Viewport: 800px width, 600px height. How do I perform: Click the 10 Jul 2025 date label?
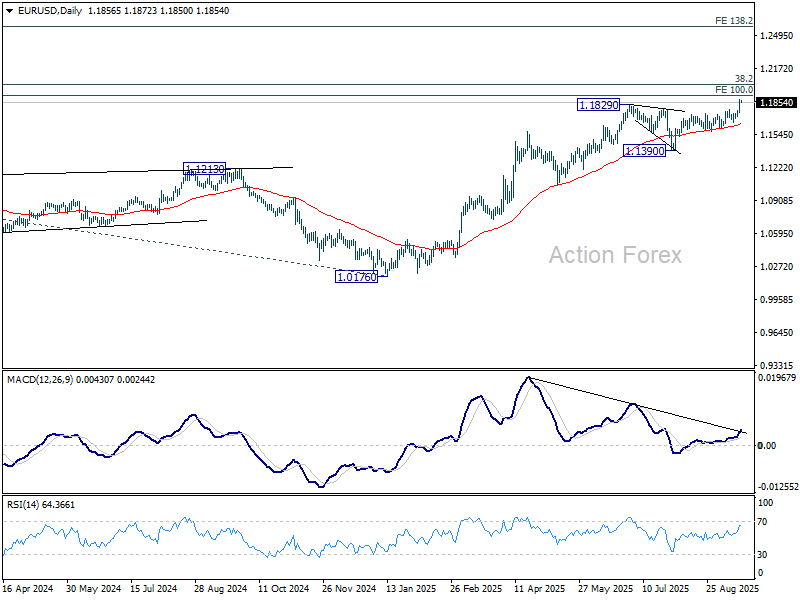(666, 589)
